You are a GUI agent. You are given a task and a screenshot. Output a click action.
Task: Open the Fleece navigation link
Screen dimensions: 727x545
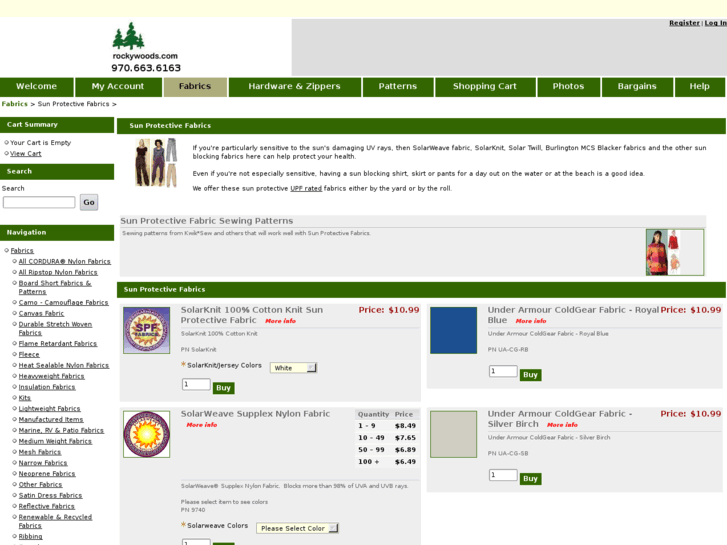tap(29, 354)
